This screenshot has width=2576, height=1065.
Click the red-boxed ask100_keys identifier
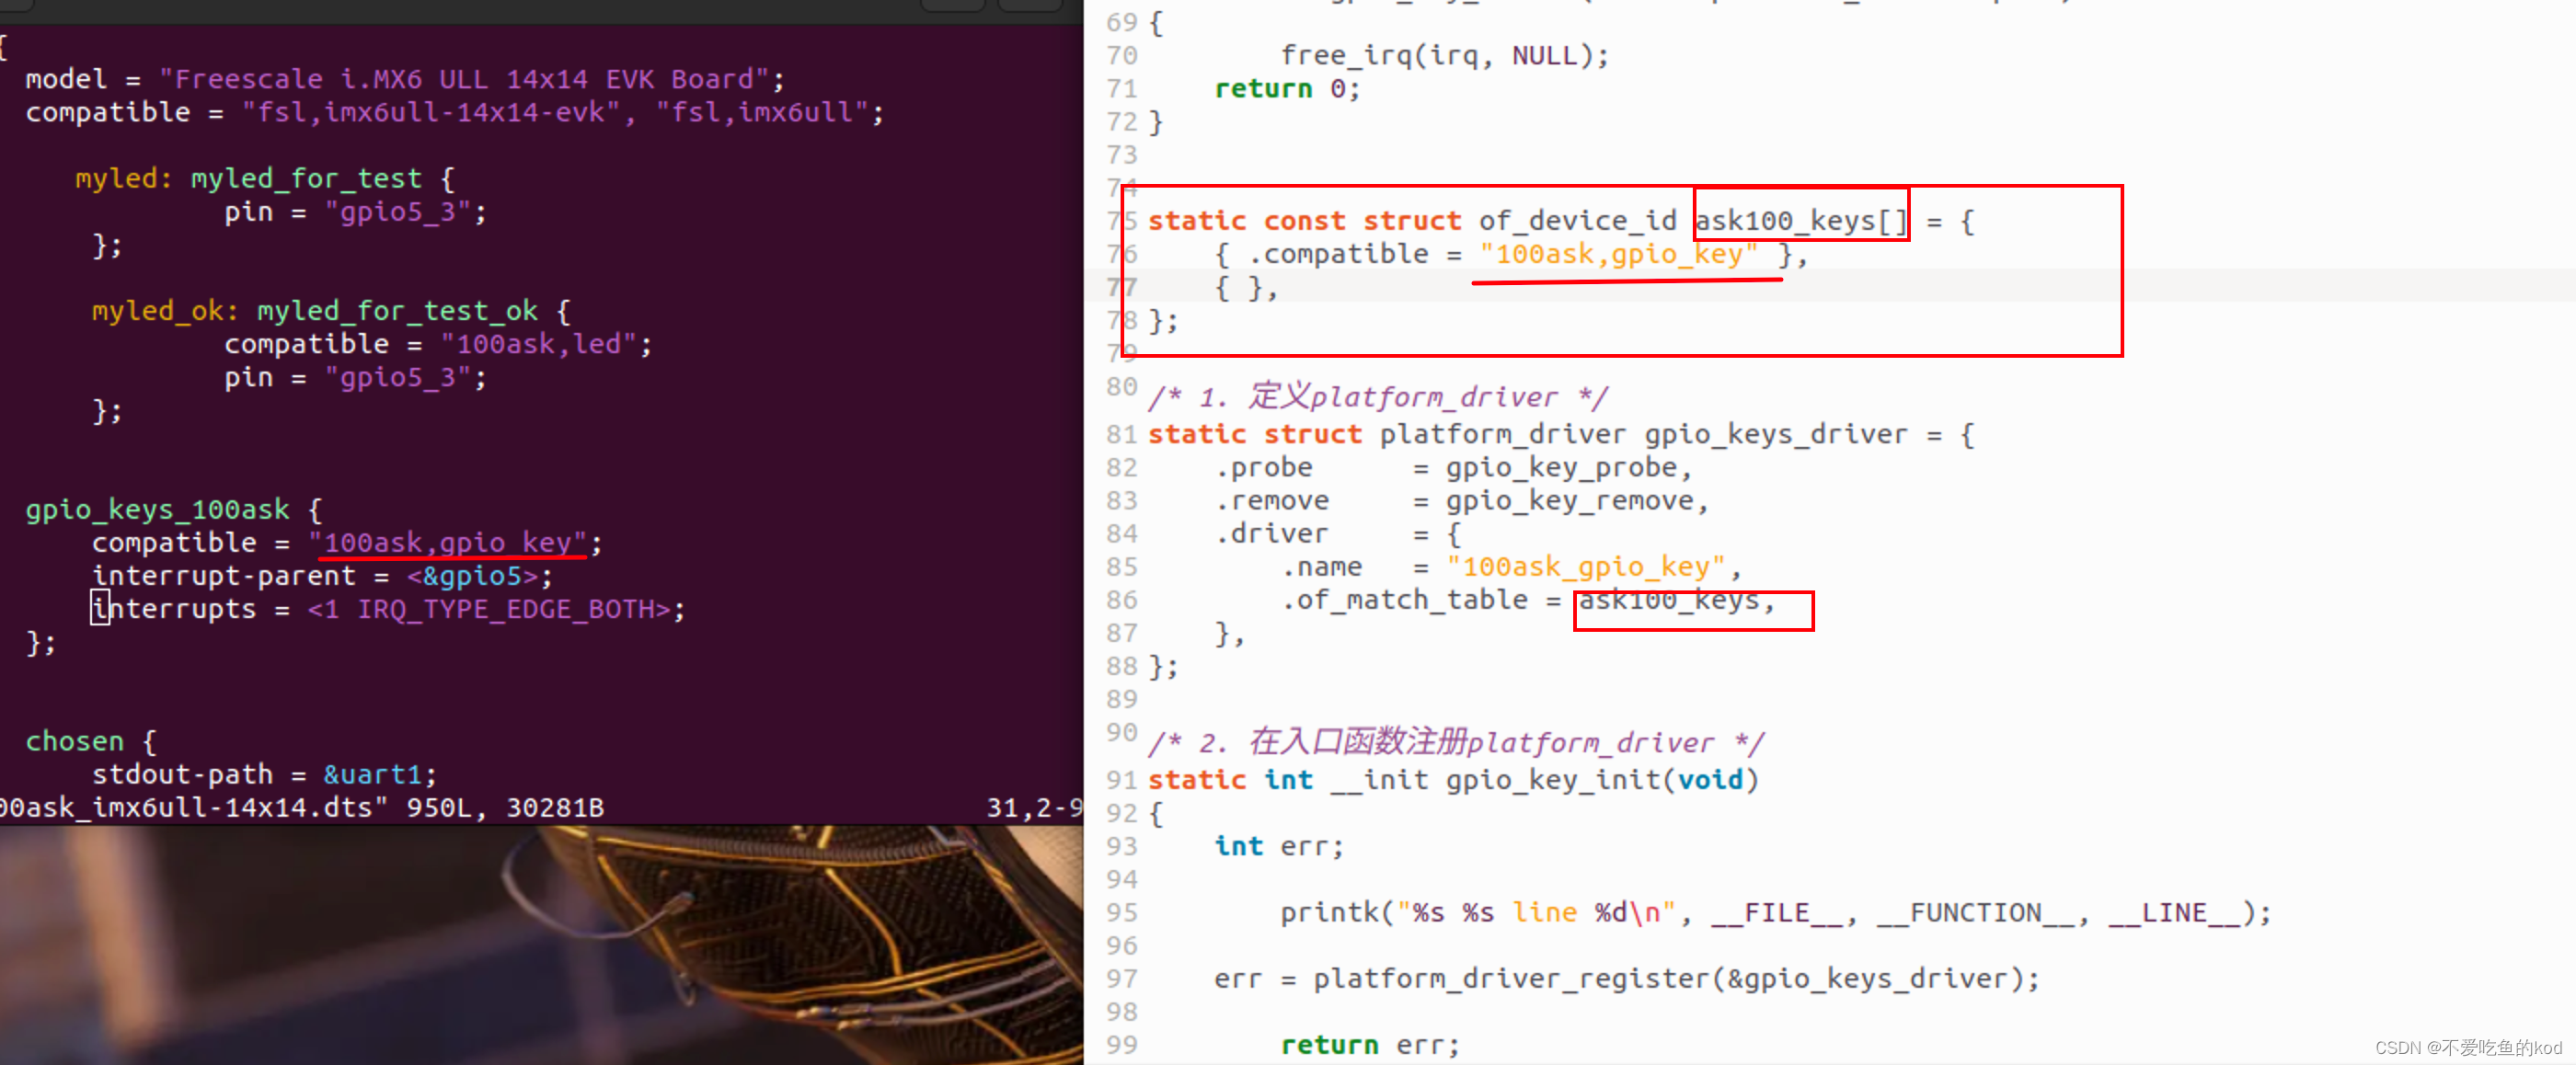(x=1797, y=219)
